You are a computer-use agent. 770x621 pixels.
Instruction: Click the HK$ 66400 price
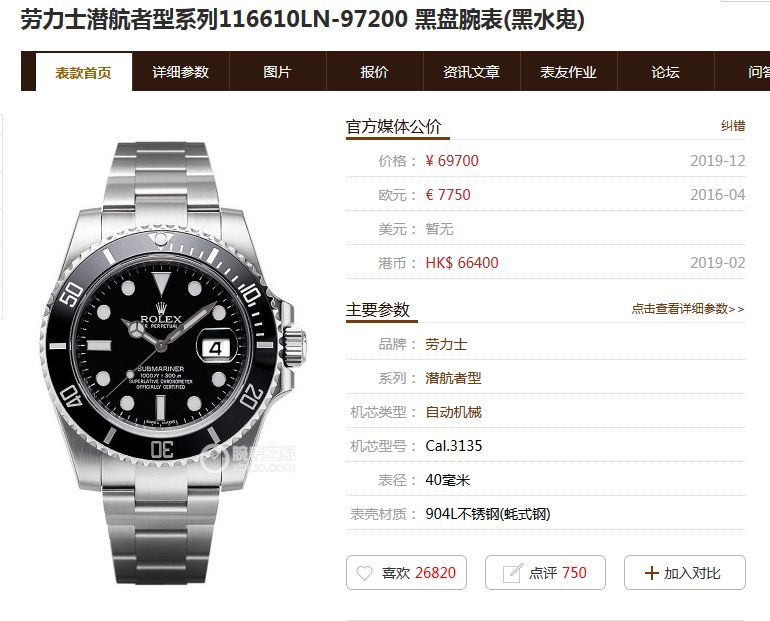462,263
